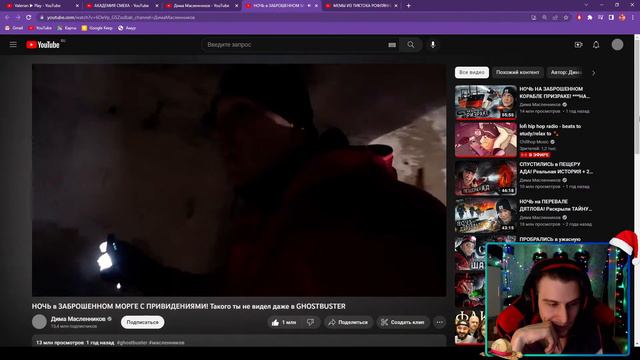Click the 'Подписаться' subscribe button
Image resolution: width=640 pixels, height=360 pixels.
[142, 322]
